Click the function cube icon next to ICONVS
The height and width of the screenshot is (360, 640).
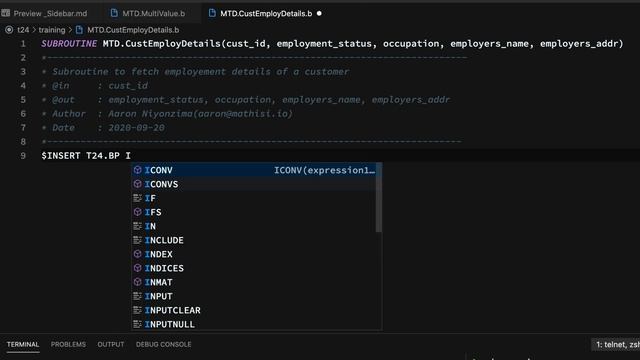(x=138, y=184)
